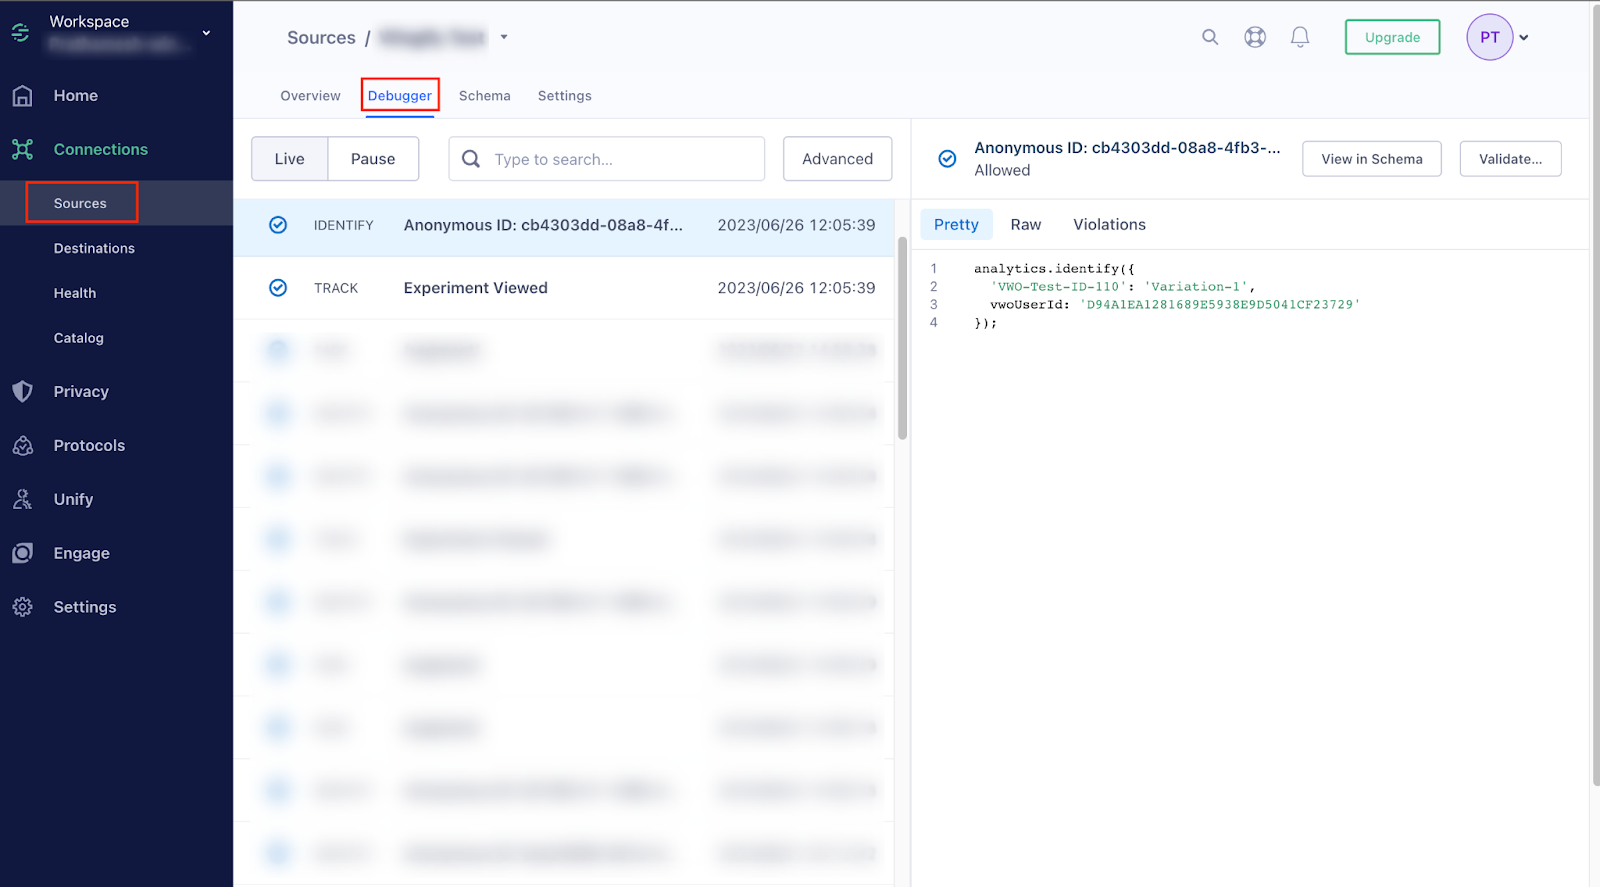The width and height of the screenshot is (1600, 887).
Task: Click the Engage icon
Action: pos(22,553)
